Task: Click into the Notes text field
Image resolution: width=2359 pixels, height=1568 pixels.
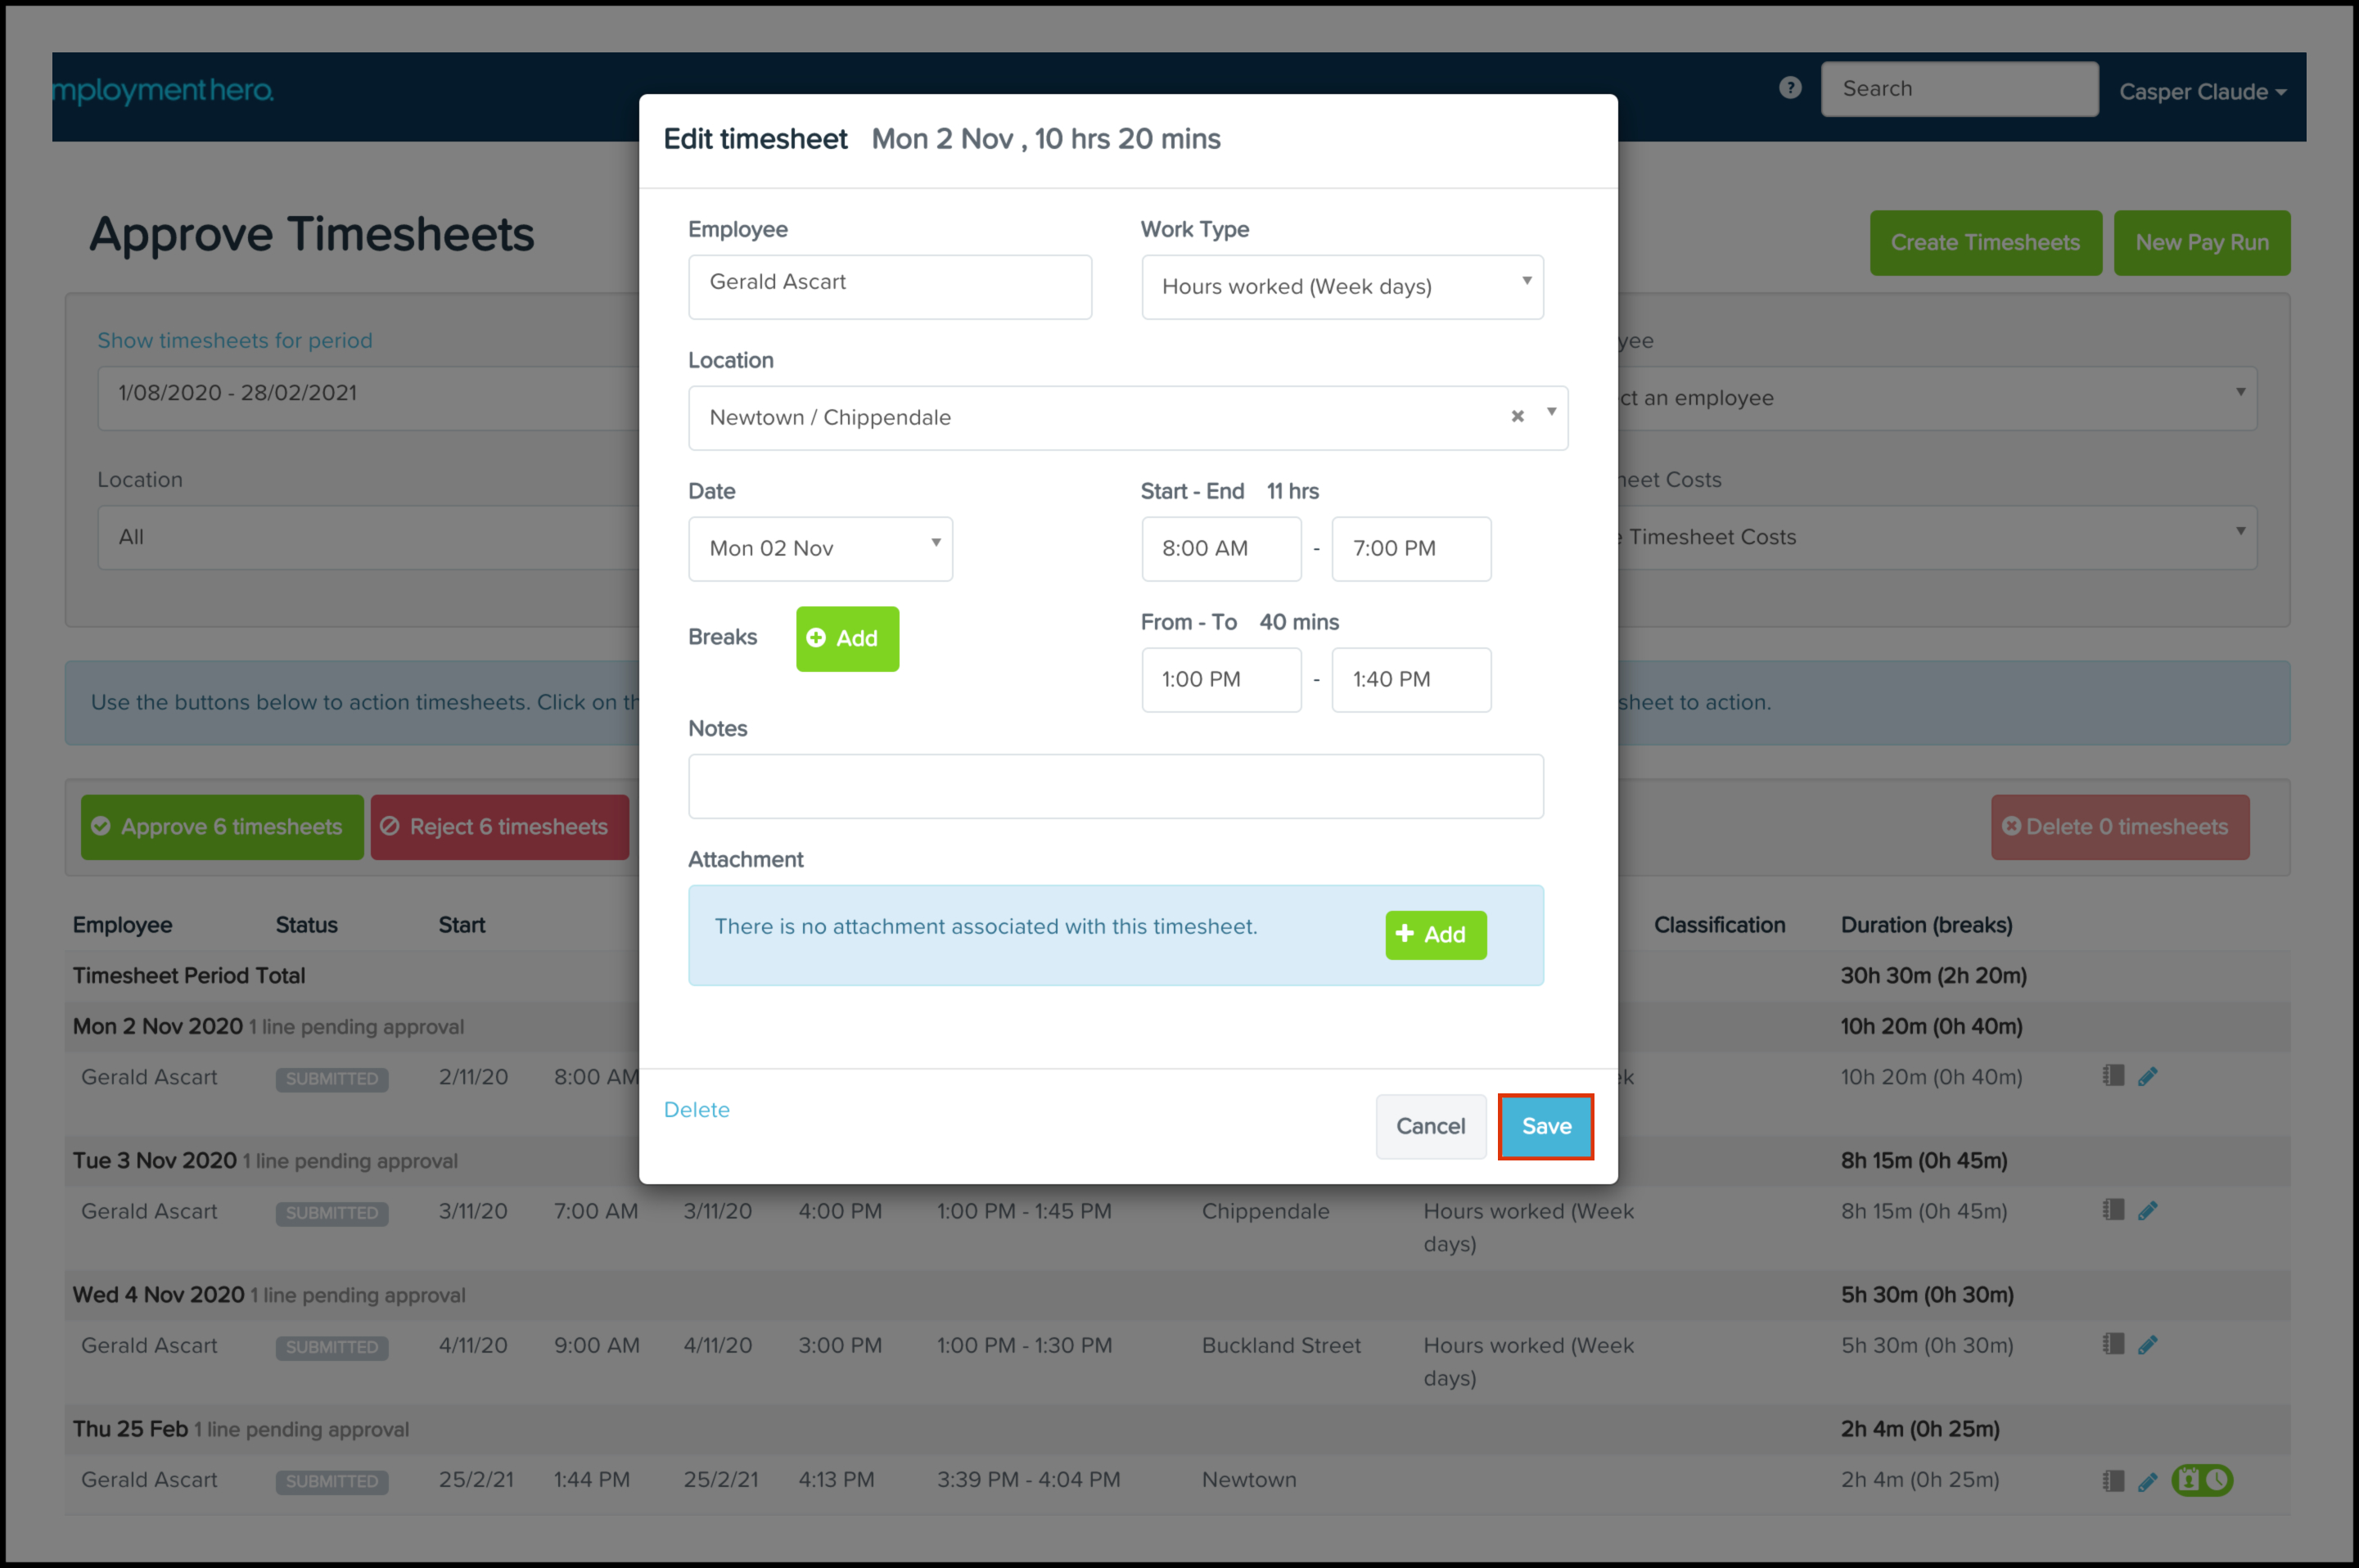Action: click(1115, 786)
